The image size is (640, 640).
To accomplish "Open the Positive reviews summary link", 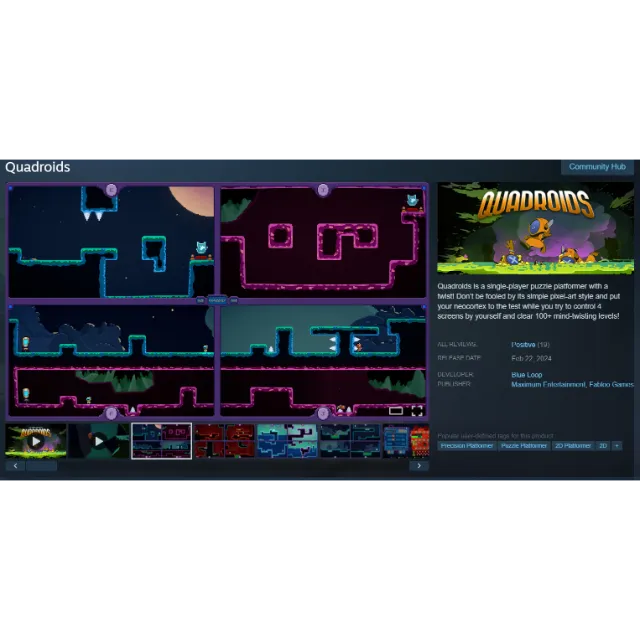I will 523,344.
